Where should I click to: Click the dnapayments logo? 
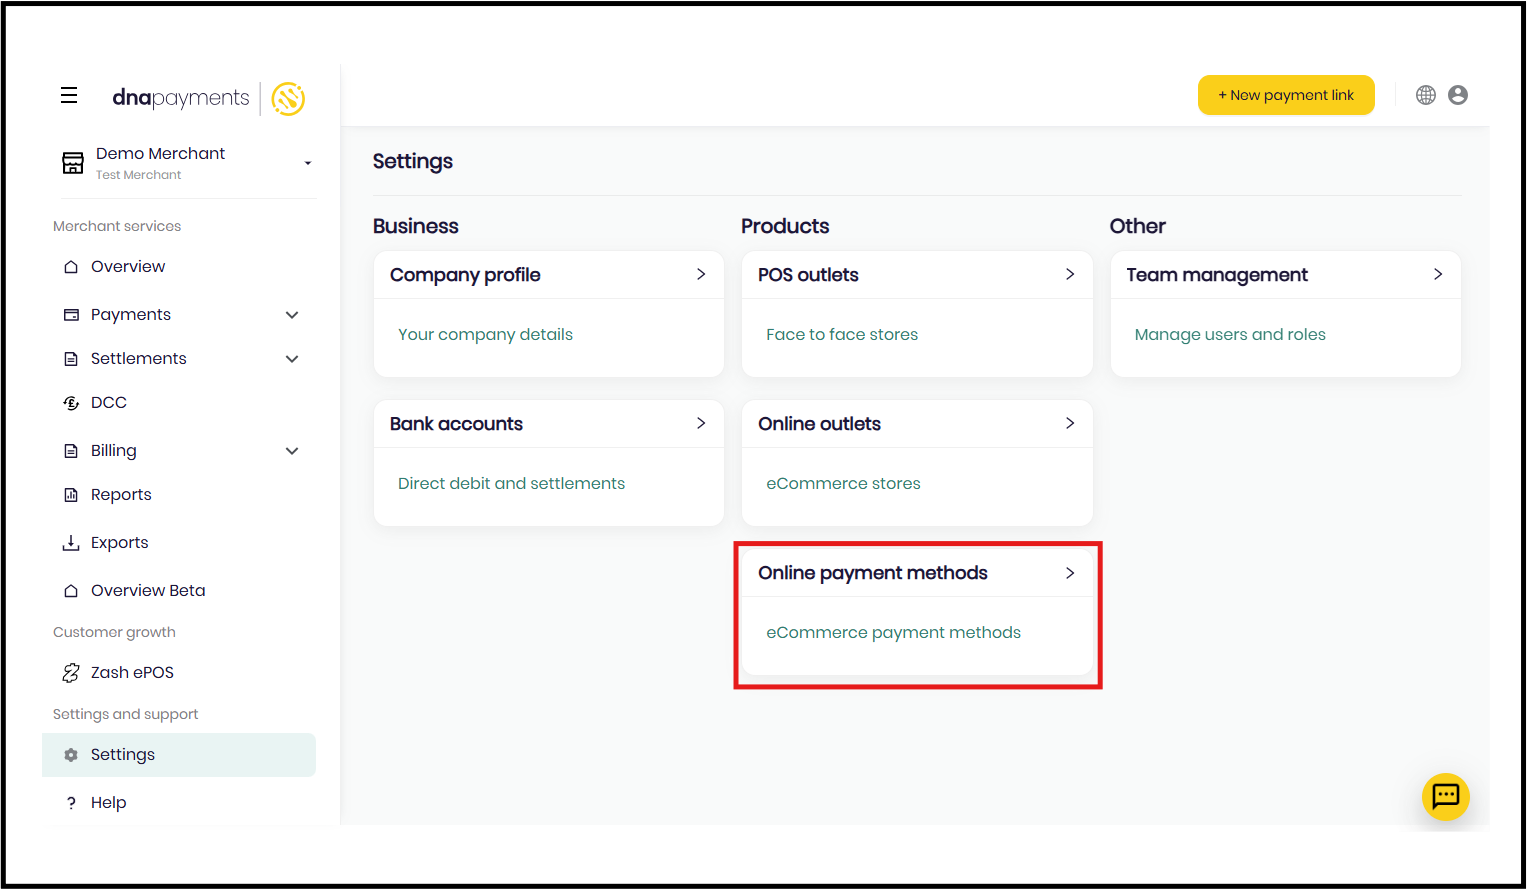[208, 98]
